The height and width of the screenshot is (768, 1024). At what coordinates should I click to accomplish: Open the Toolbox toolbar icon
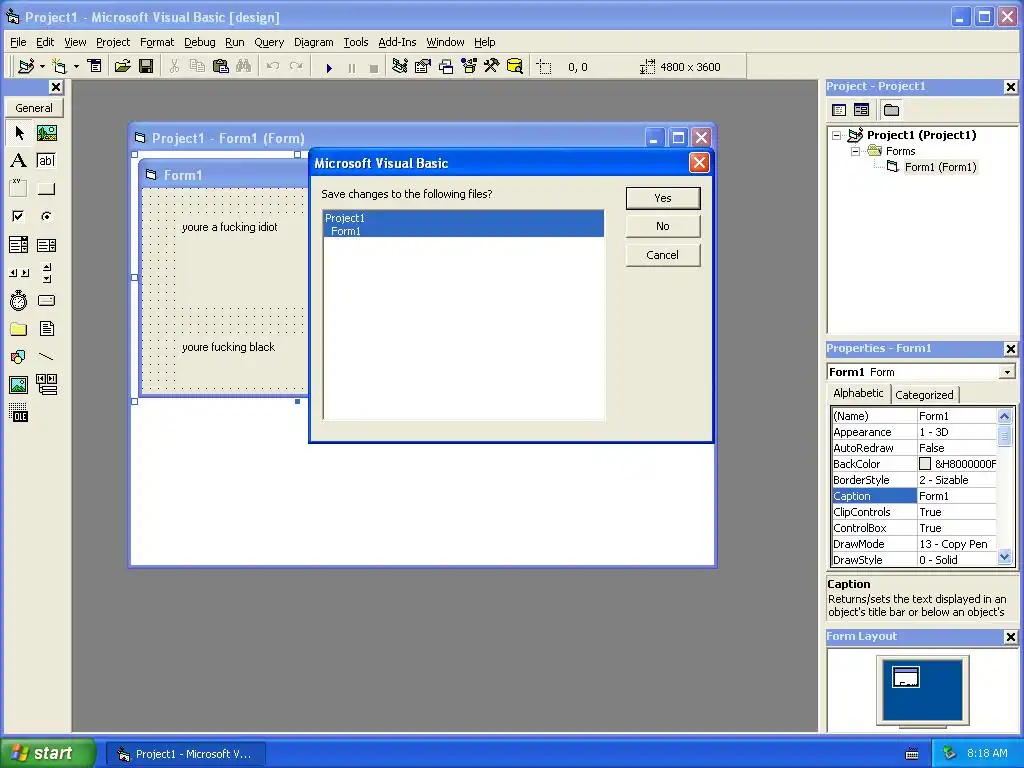(492, 67)
